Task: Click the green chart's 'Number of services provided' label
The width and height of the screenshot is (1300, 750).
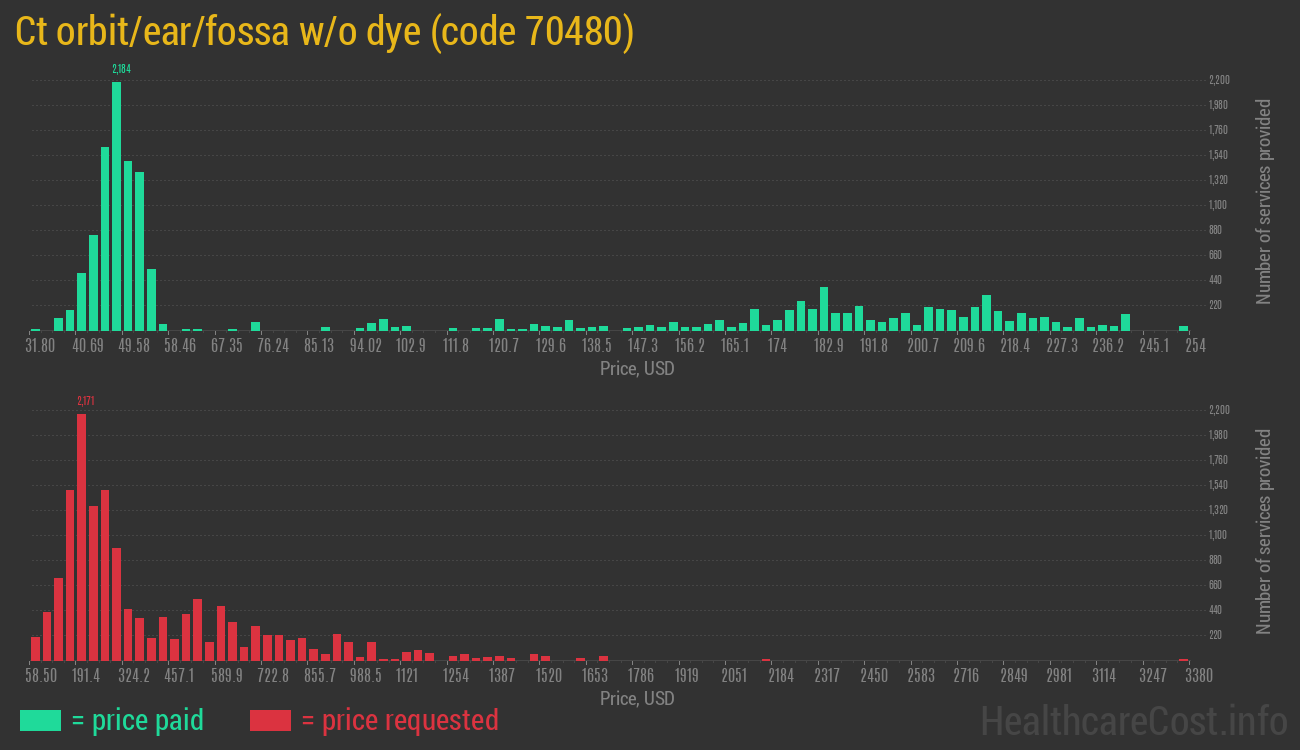Action: pos(1264,202)
